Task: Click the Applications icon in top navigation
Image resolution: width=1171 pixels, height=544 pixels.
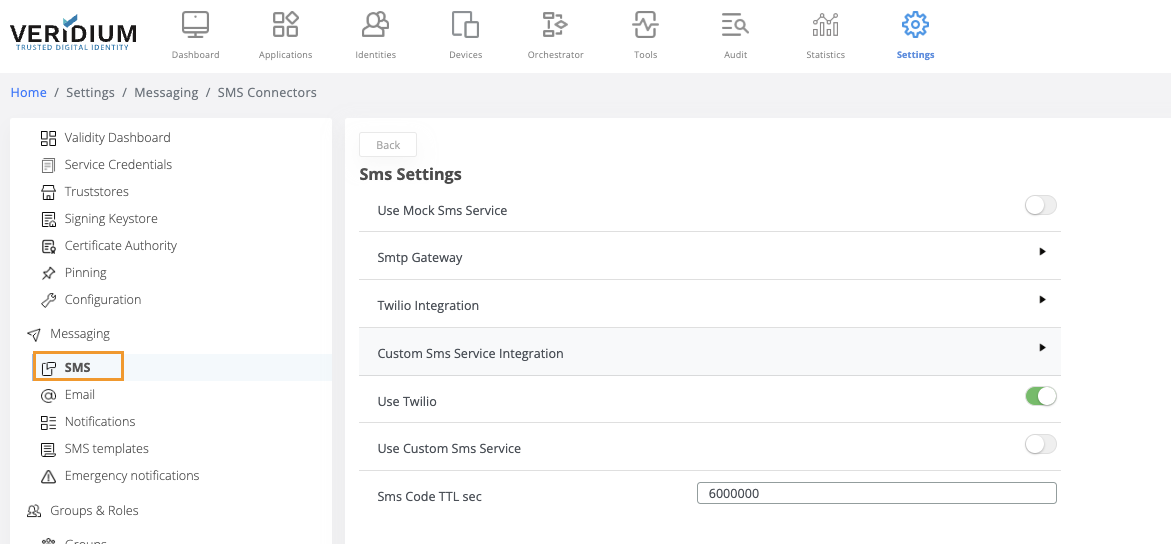Action: (285, 26)
